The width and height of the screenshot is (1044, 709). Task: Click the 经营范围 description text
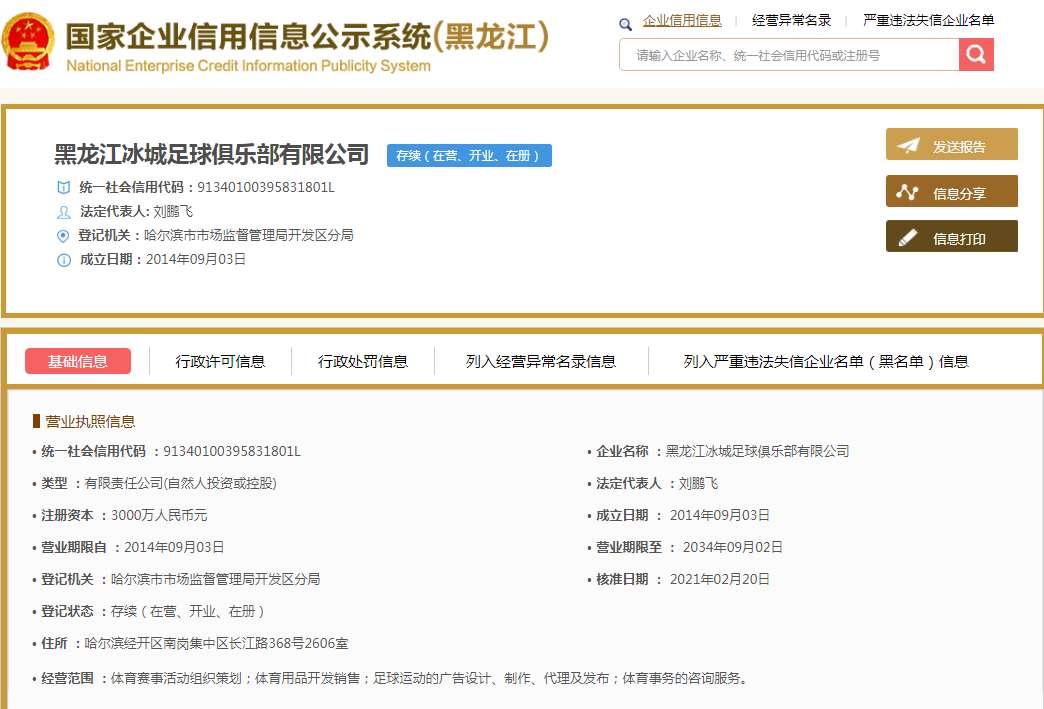[x=430, y=678]
